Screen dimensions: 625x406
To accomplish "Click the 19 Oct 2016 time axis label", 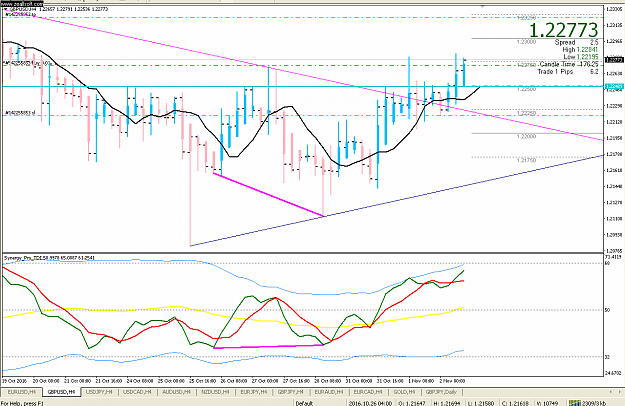I will click(15, 381).
